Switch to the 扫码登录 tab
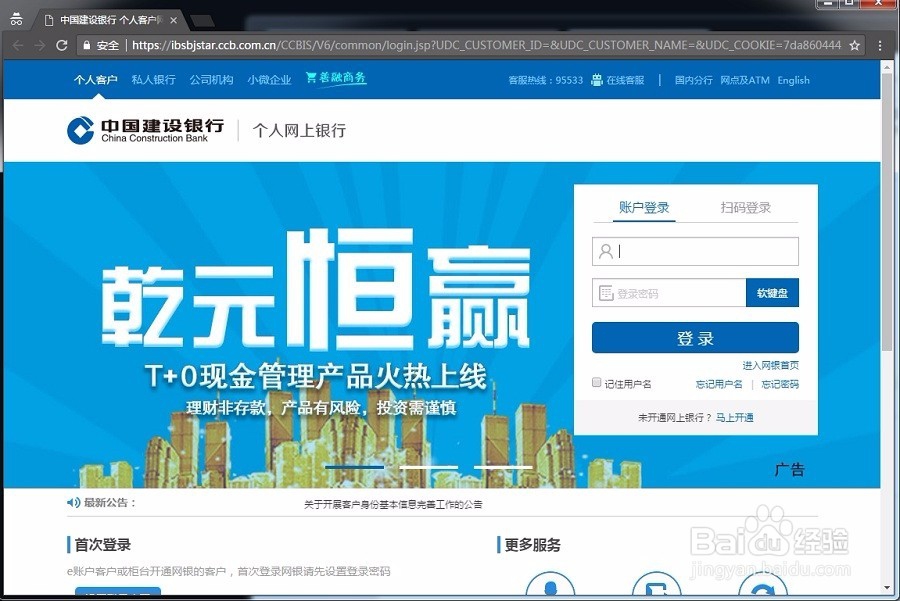Image resolution: width=900 pixels, height=601 pixels. pyautogui.click(x=746, y=207)
